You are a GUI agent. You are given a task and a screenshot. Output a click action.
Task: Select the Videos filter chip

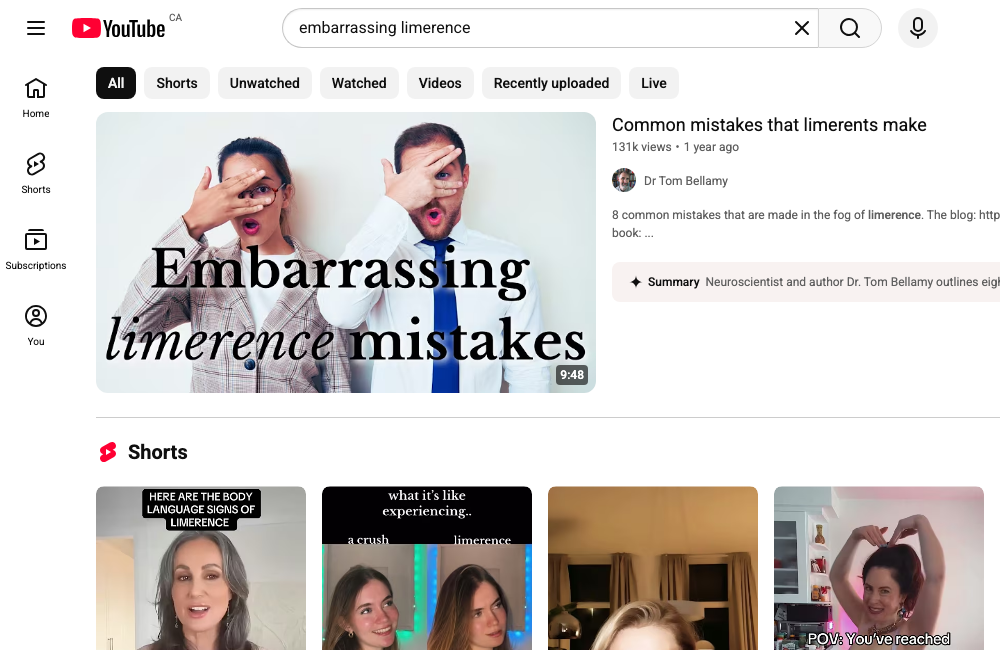(x=440, y=83)
